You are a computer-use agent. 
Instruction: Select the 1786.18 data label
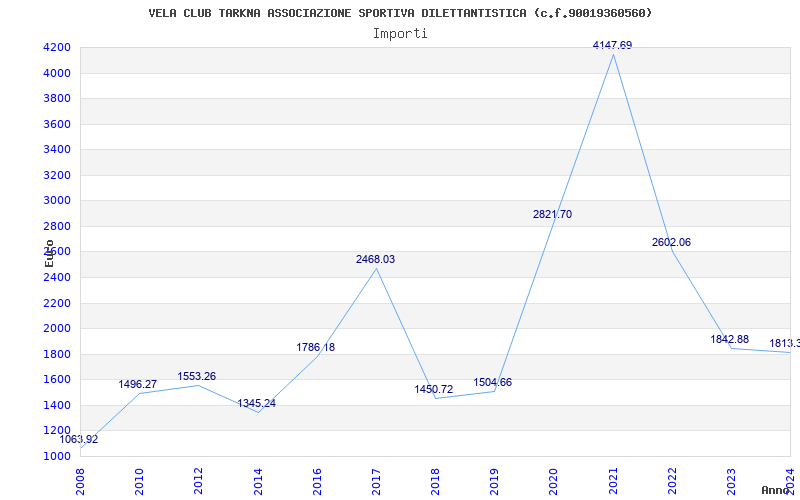click(316, 347)
